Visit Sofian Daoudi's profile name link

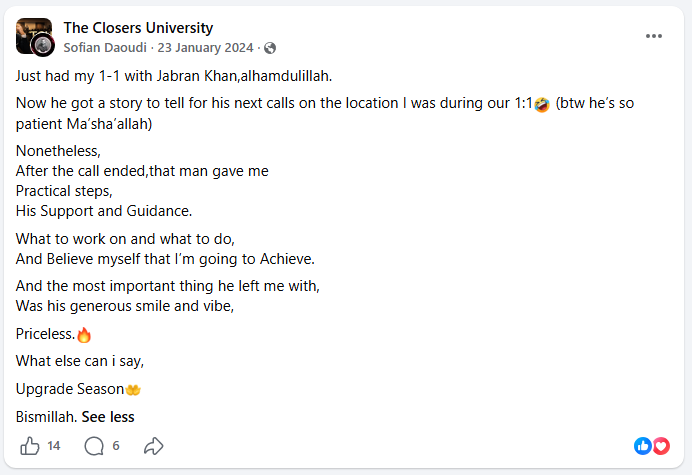105,47
